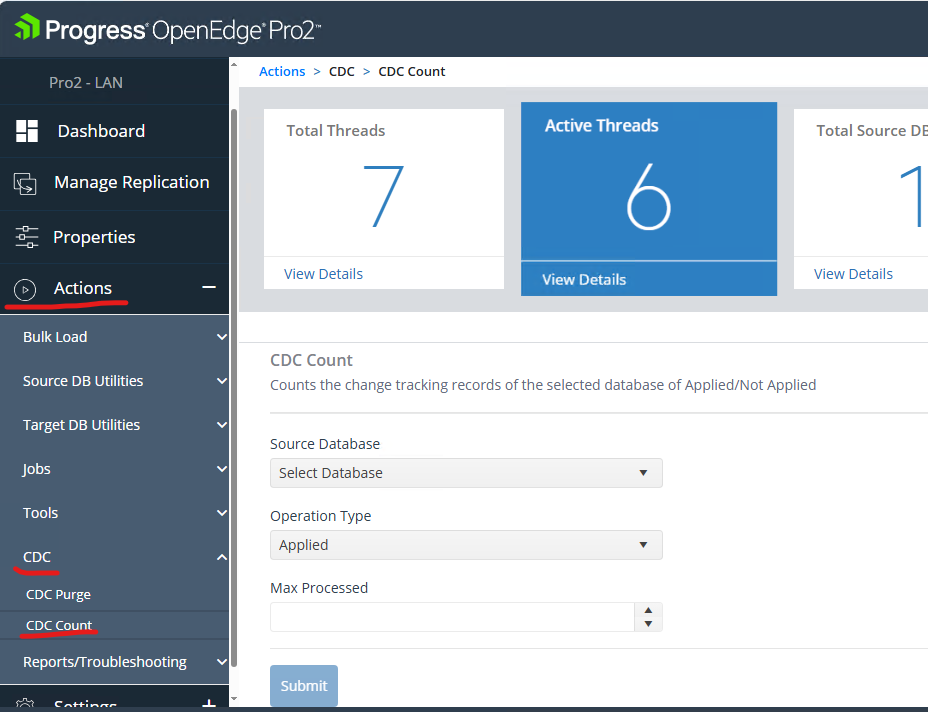Click the CDC Count section heading
This screenshot has height=712, width=928.
(x=311, y=360)
